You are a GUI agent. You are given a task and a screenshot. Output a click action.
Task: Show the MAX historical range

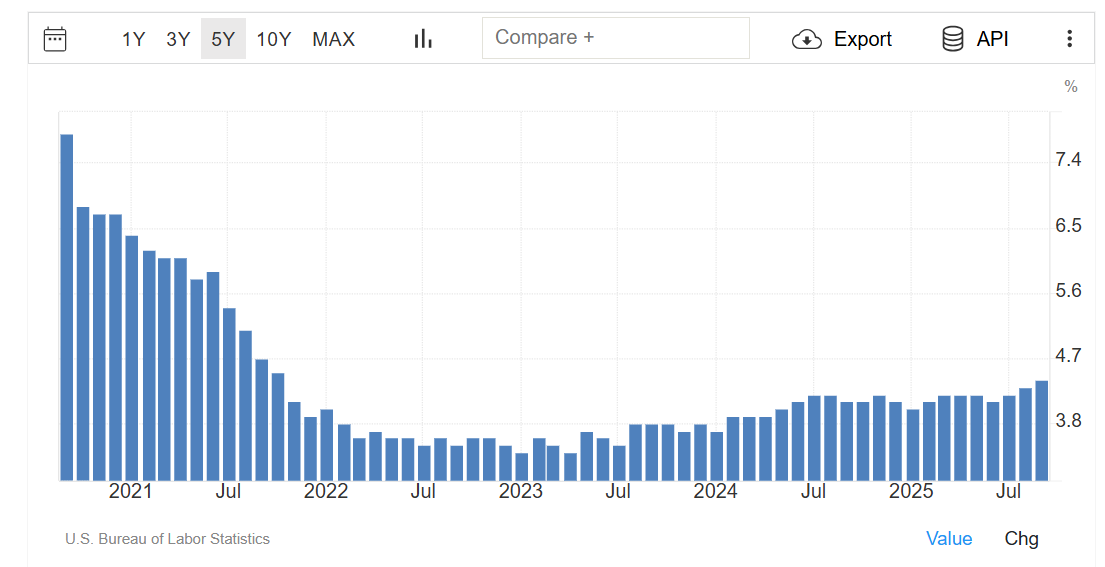pyautogui.click(x=333, y=39)
